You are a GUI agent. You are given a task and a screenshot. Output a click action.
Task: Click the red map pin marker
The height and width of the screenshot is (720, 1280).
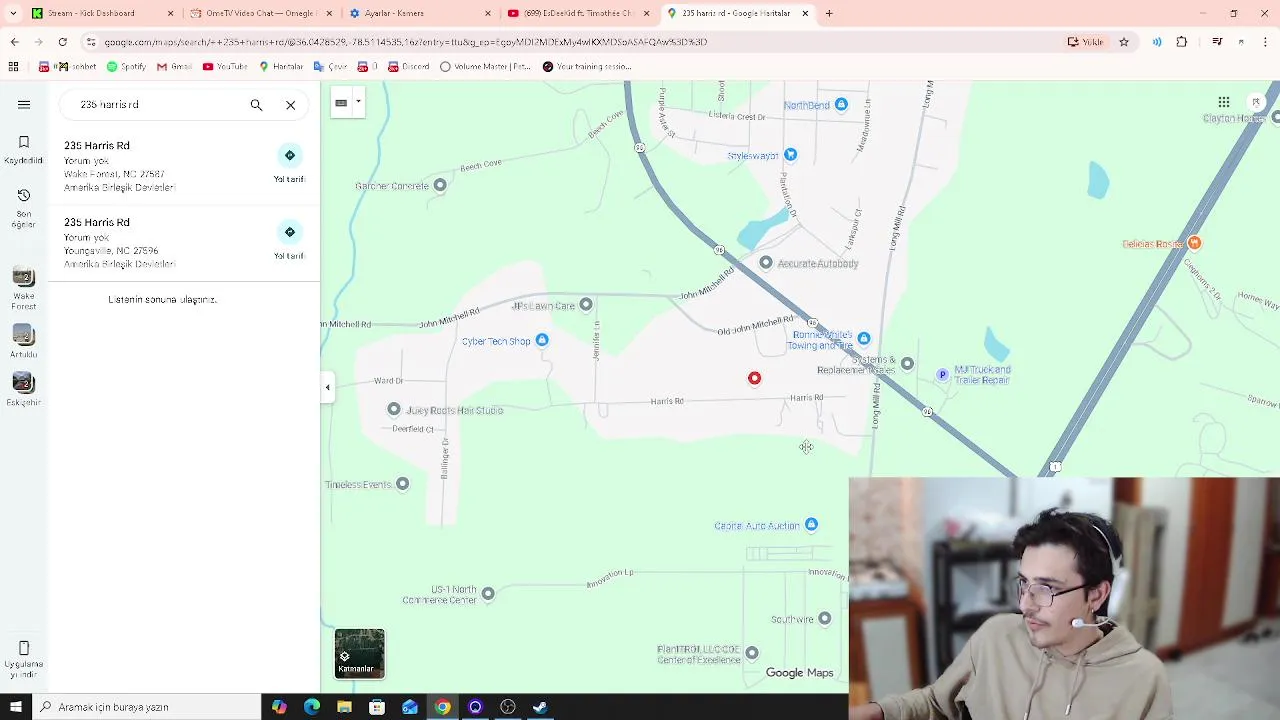click(x=754, y=378)
